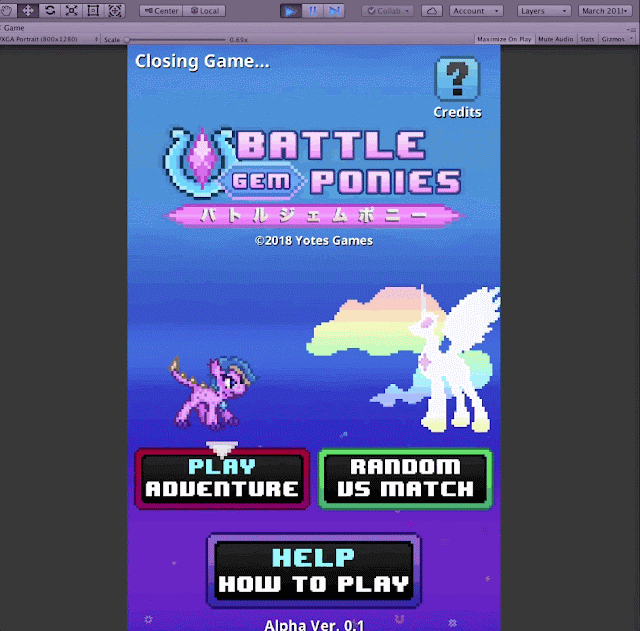Open the Collab dropdown
Image resolution: width=640 pixels, height=631 pixels.
[388, 11]
